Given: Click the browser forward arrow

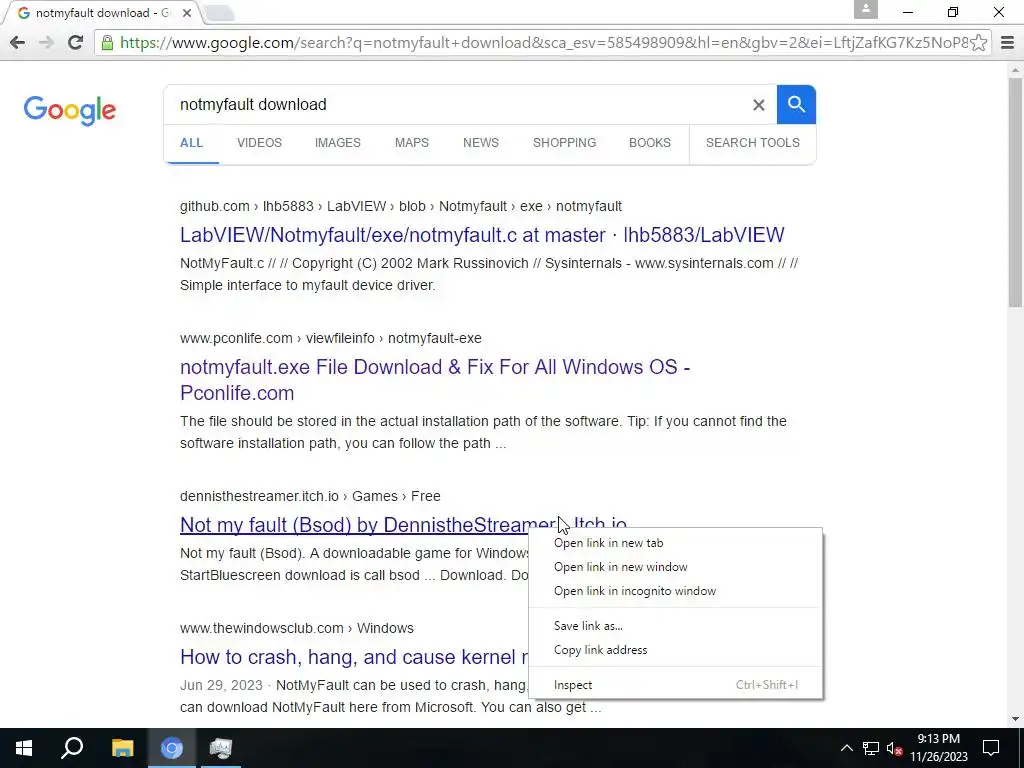Looking at the screenshot, I should (46, 43).
